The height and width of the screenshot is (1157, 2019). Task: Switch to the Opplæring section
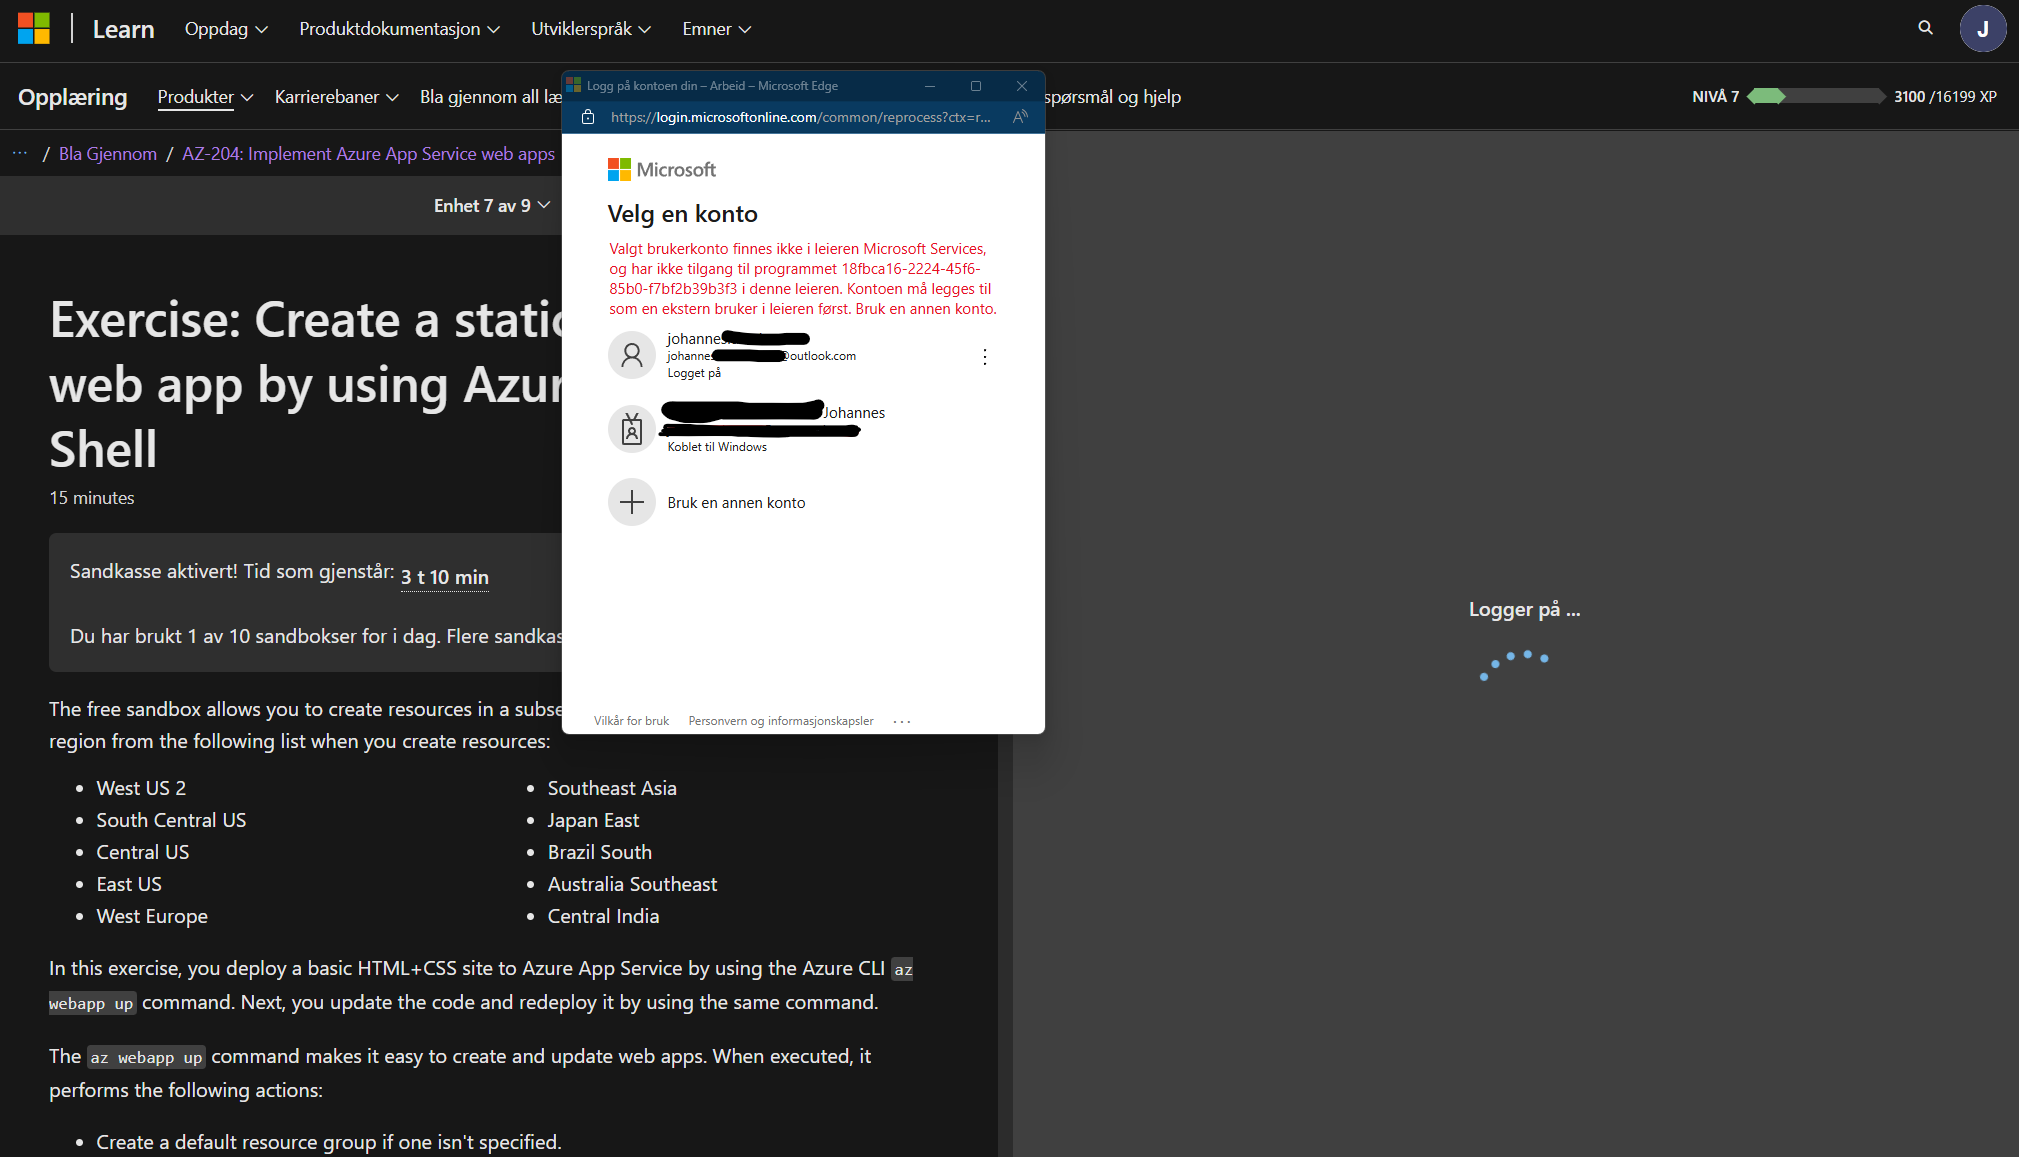pyautogui.click(x=72, y=96)
